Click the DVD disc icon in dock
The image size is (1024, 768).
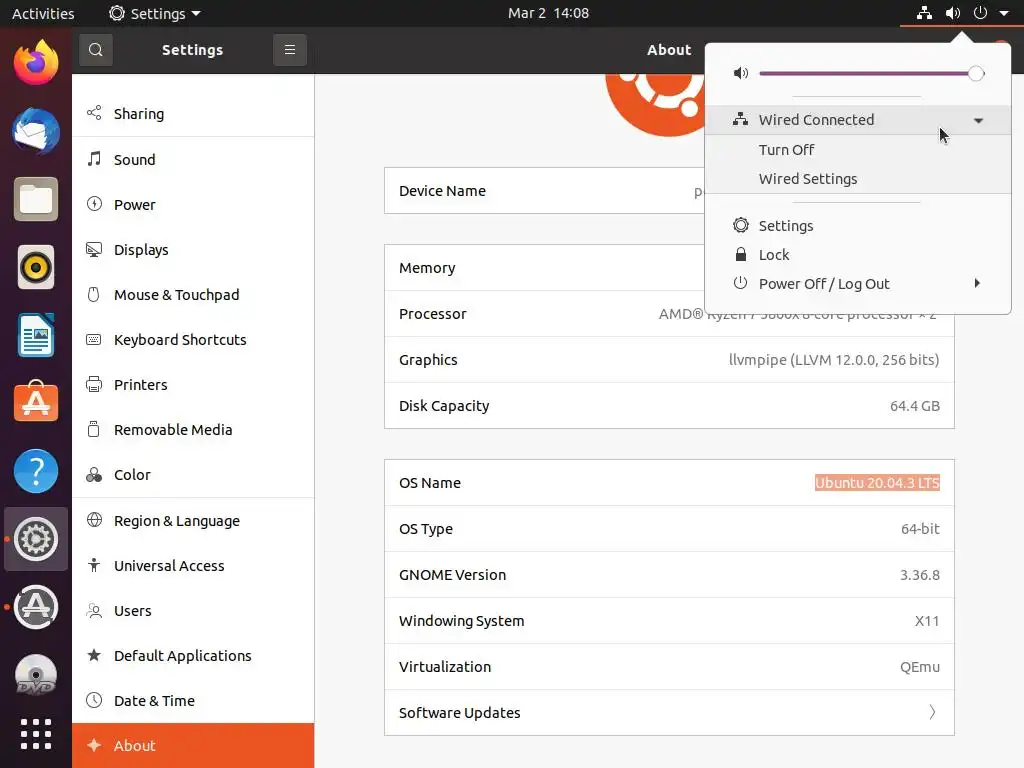point(36,675)
